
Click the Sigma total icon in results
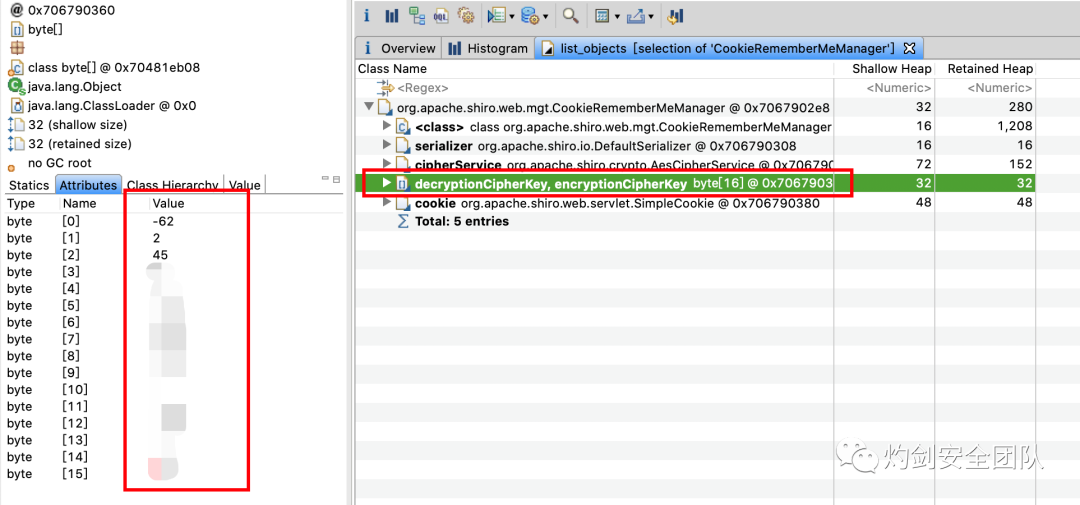click(403, 222)
